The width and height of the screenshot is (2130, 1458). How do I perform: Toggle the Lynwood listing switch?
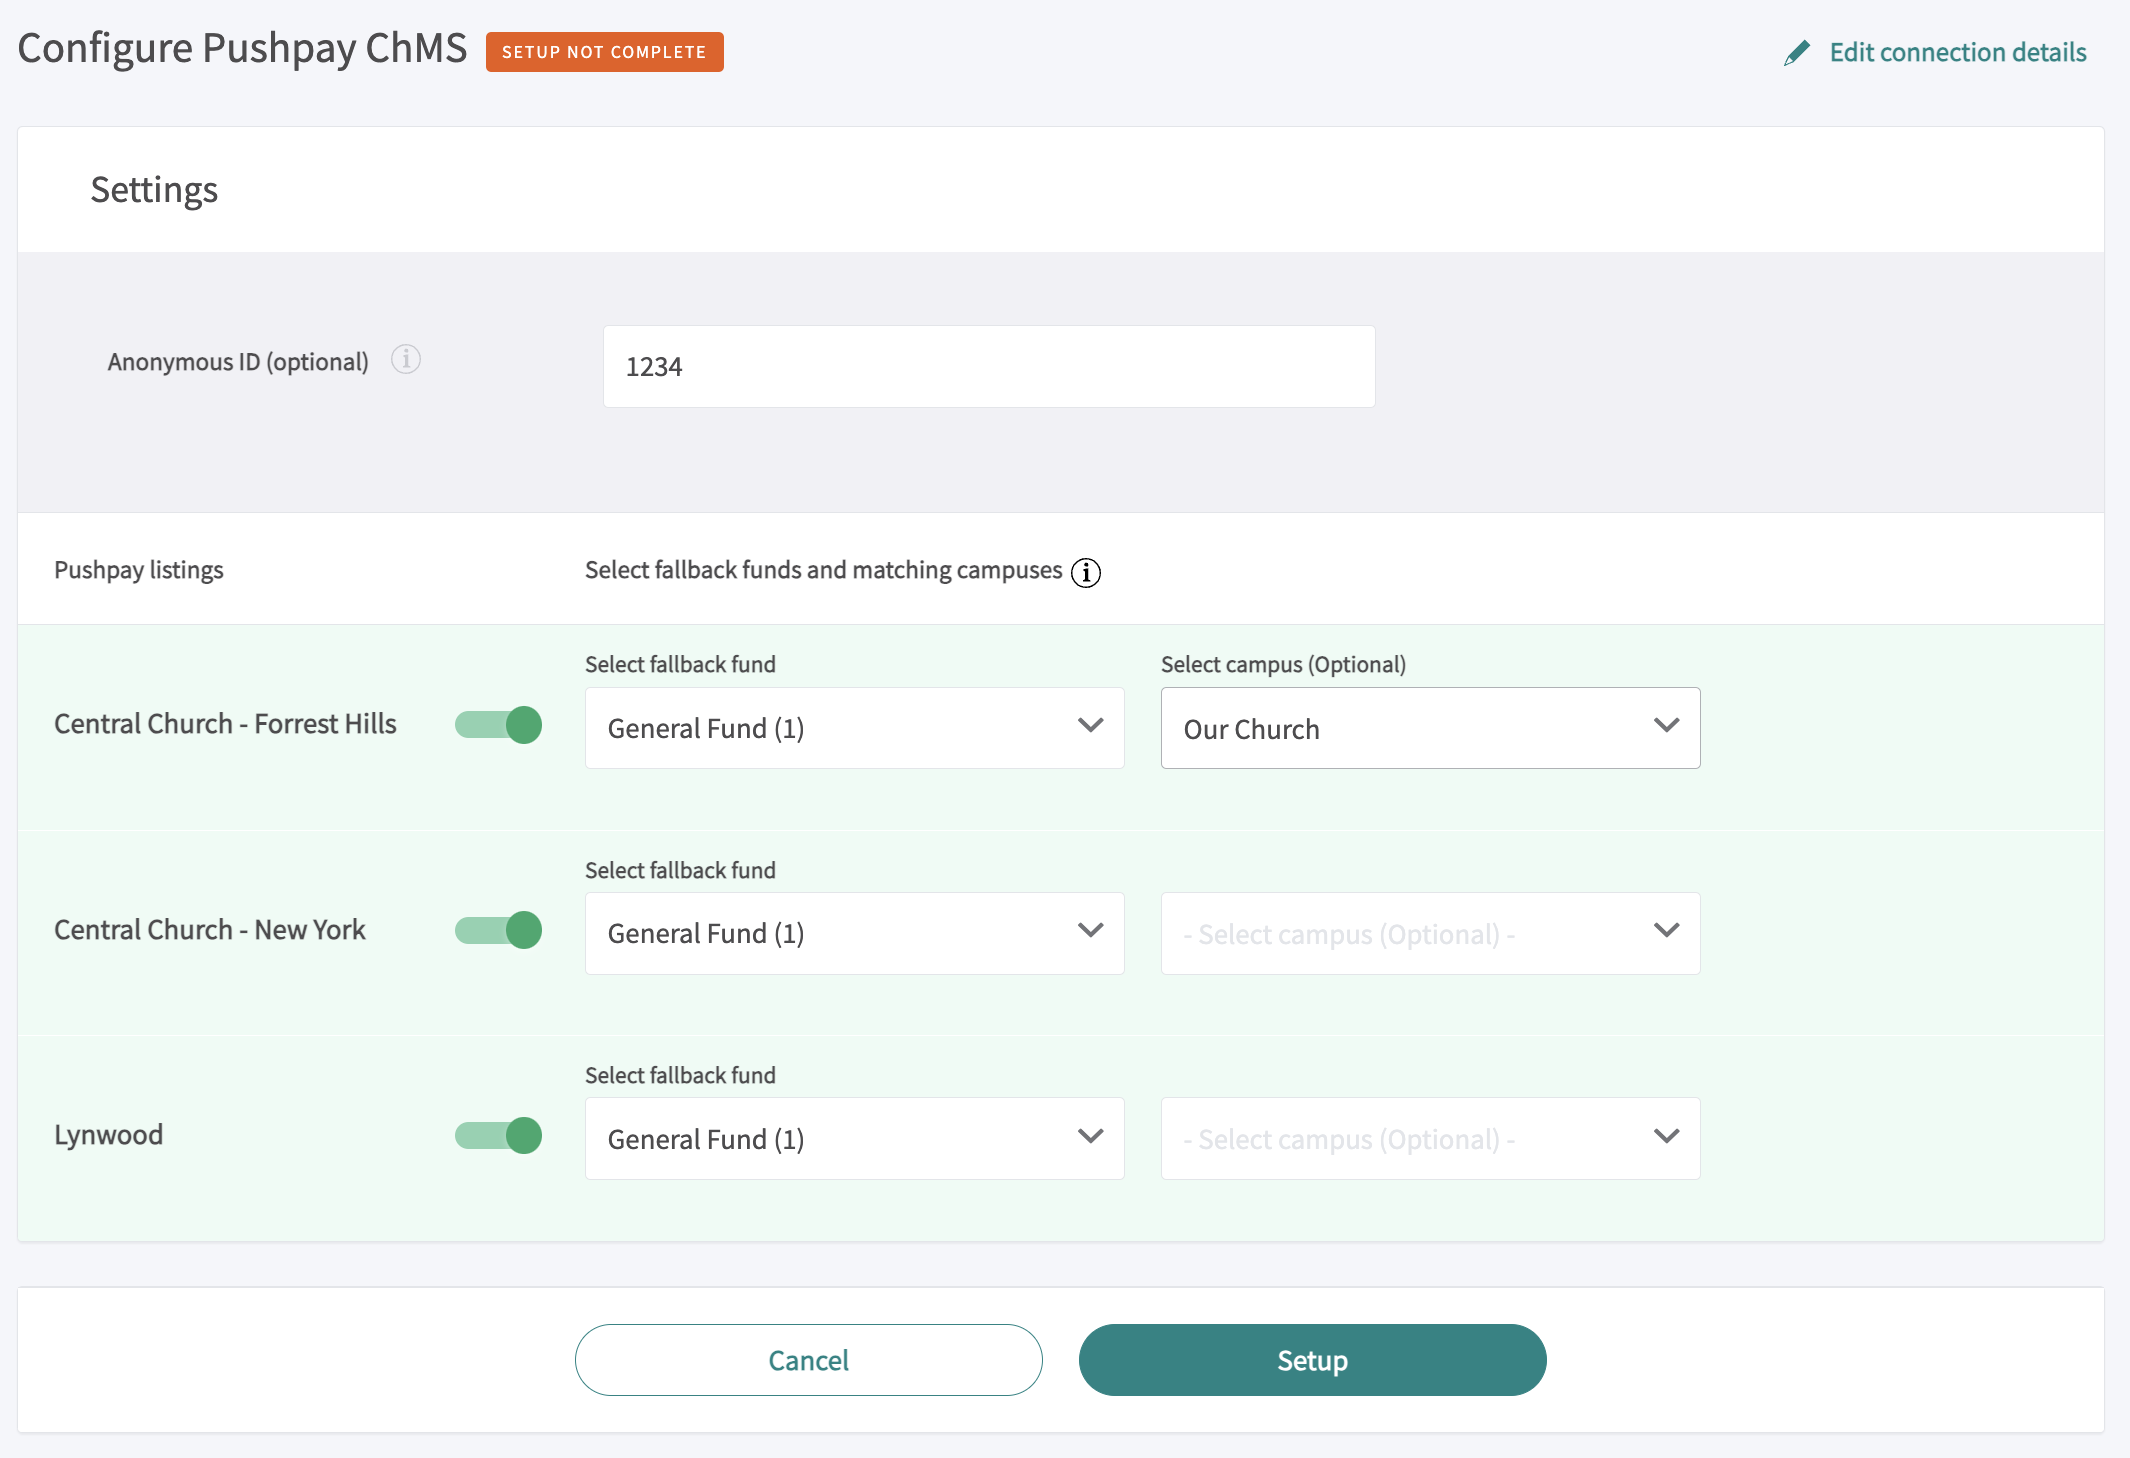click(497, 1135)
